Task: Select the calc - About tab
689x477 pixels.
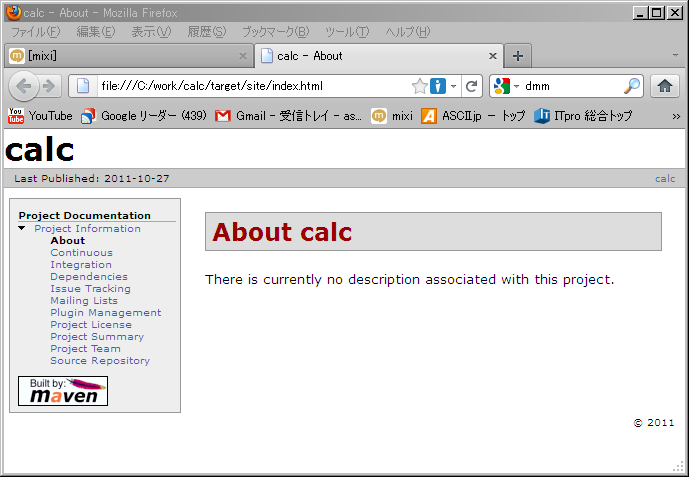Action: click(379, 56)
